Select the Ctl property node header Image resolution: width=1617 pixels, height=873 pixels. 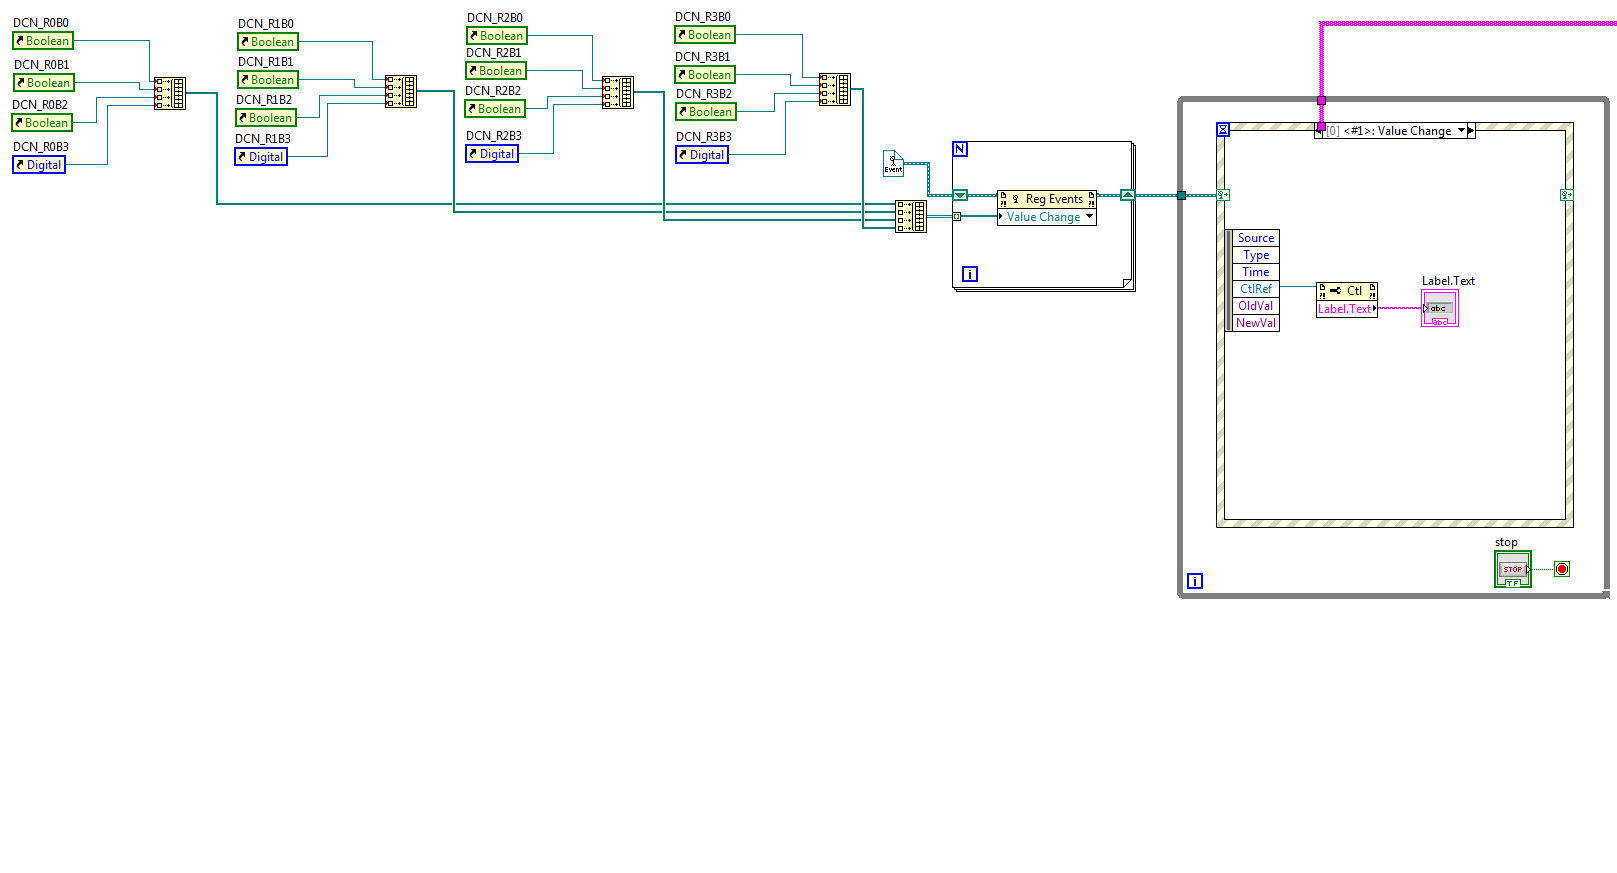(x=1347, y=291)
